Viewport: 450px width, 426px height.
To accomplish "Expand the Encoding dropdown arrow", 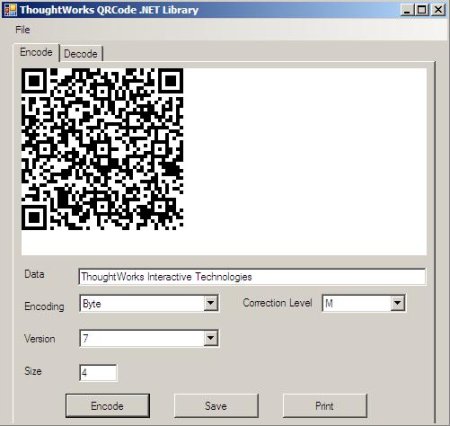I will tap(211, 303).
